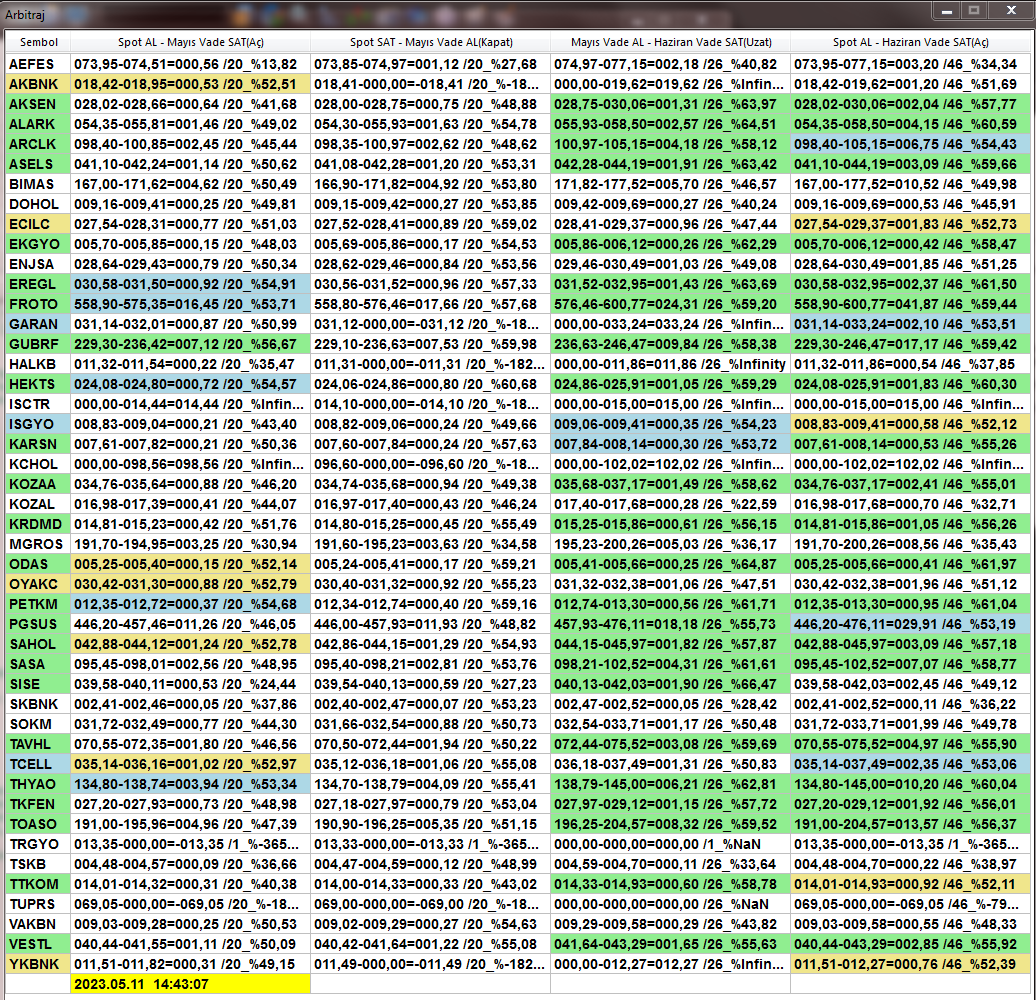Select the MGROS symbol cell

(x=38, y=544)
